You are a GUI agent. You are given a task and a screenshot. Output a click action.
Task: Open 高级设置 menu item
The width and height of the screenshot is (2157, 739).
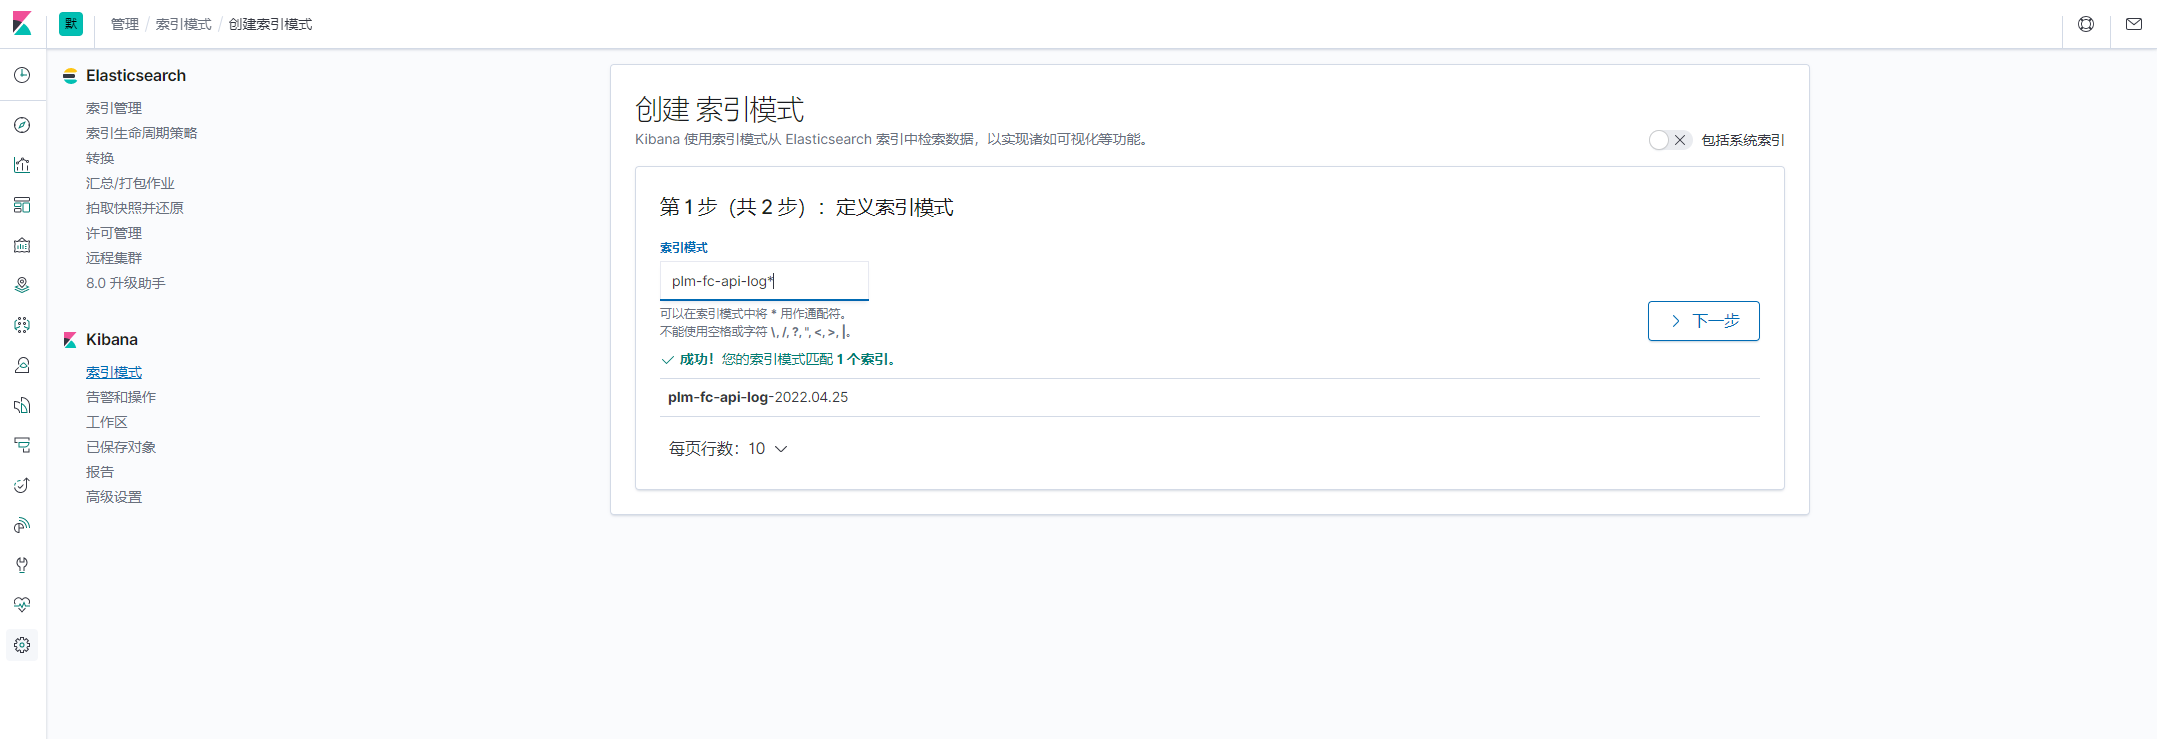tap(114, 497)
